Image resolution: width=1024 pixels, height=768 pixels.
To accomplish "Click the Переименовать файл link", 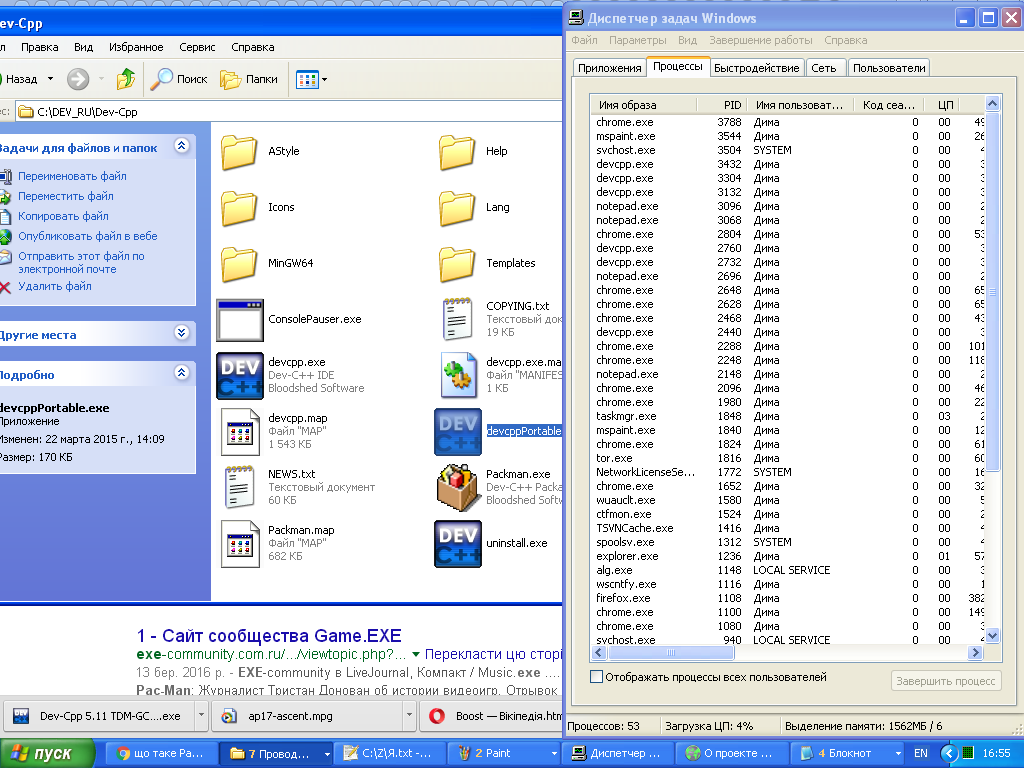I will coord(72,176).
